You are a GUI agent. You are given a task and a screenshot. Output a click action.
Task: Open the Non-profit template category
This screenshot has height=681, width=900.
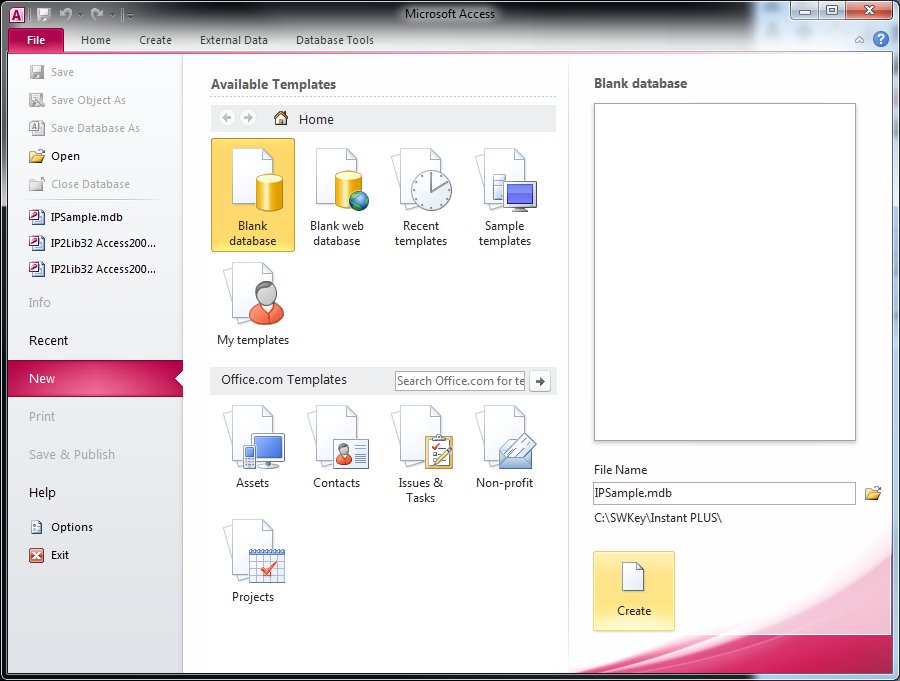(x=505, y=446)
